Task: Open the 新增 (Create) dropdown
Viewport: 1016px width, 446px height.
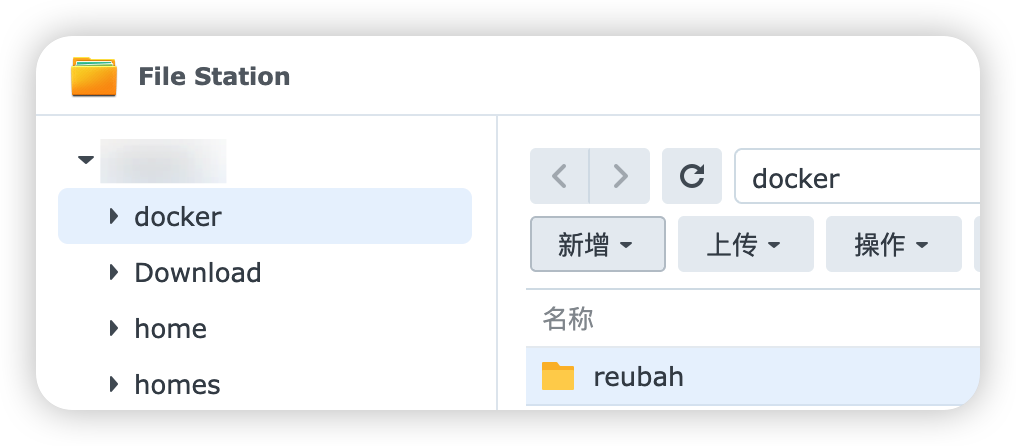Action: [x=597, y=244]
